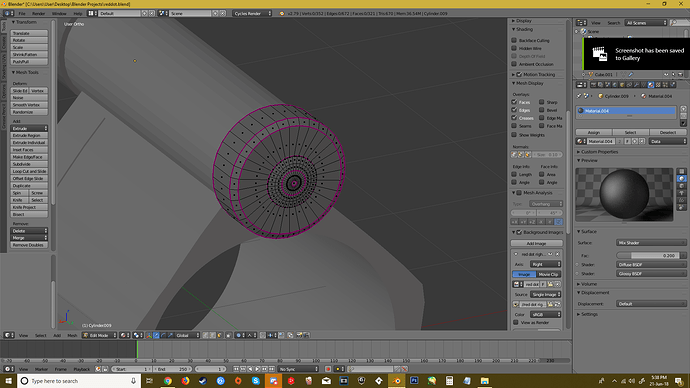
Task: Open the Marker menu in timeline
Action: point(41,369)
